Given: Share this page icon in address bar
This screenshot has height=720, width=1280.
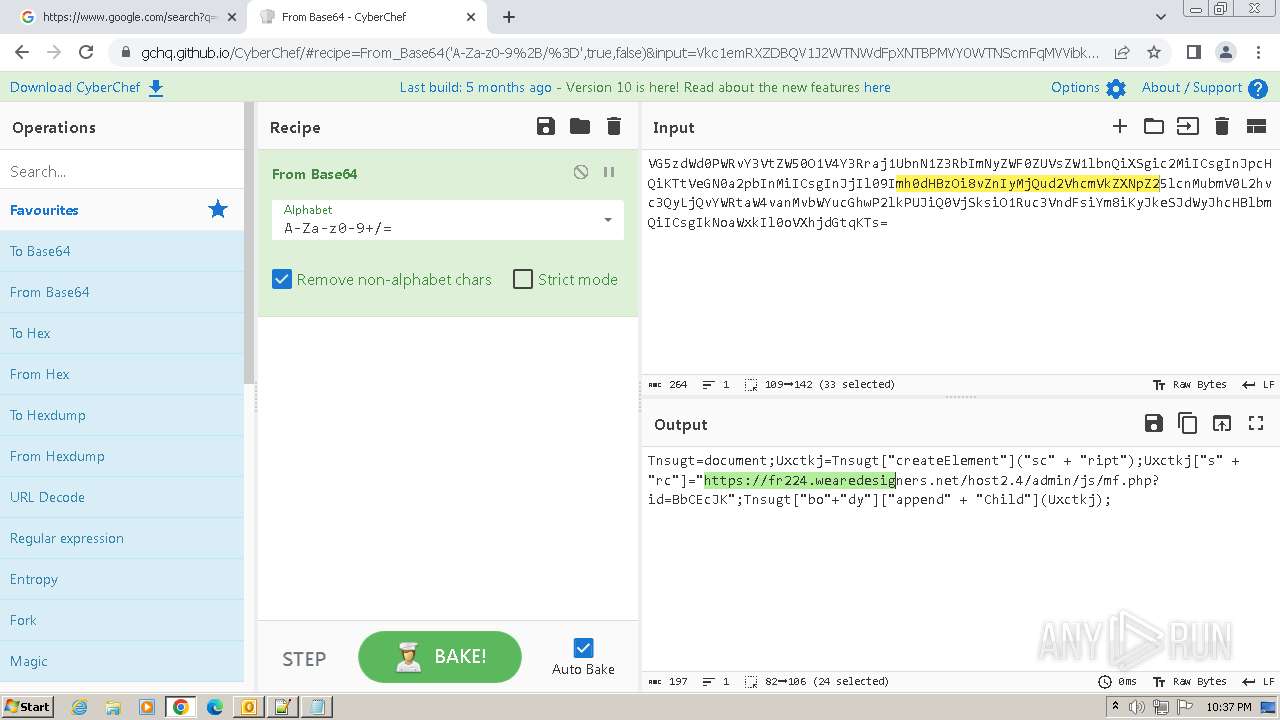Looking at the screenshot, I should coord(1122,53).
